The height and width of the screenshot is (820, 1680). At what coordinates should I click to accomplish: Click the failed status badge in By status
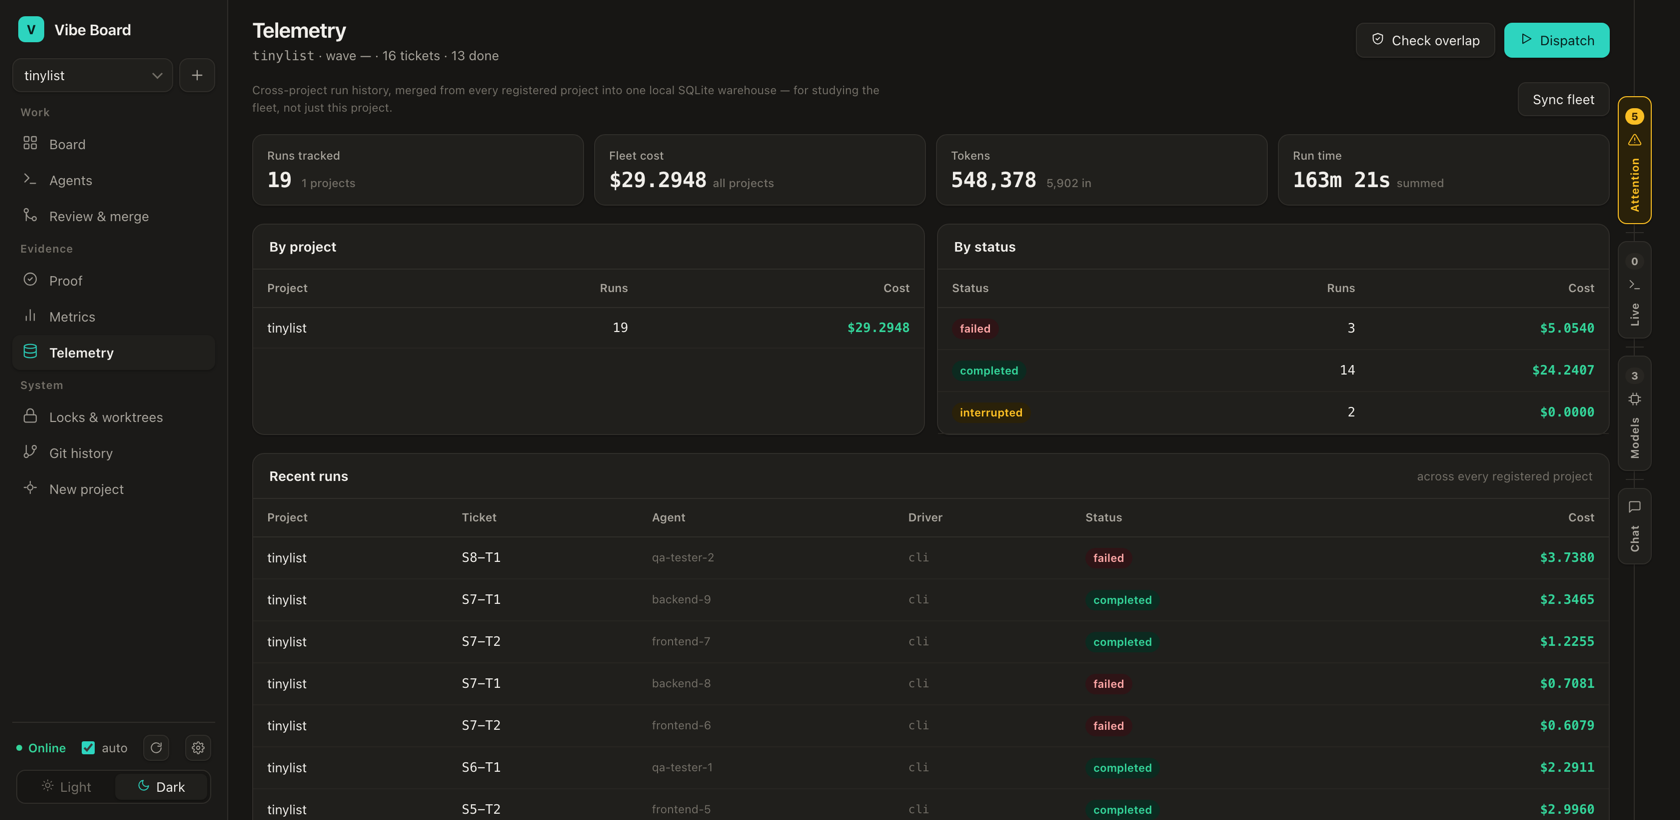(x=975, y=328)
